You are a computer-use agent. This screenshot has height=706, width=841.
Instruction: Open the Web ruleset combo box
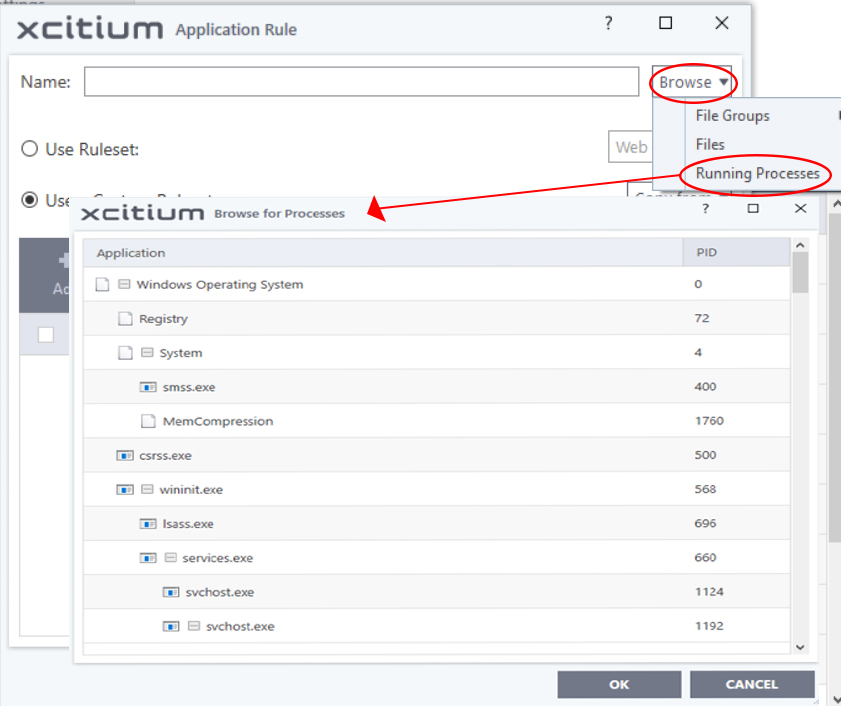point(630,147)
